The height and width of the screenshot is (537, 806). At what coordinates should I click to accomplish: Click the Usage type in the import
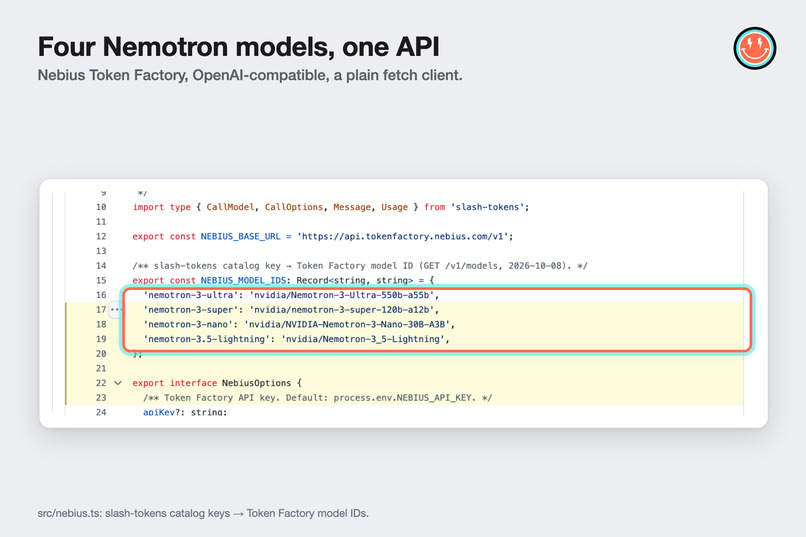(x=394, y=207)
